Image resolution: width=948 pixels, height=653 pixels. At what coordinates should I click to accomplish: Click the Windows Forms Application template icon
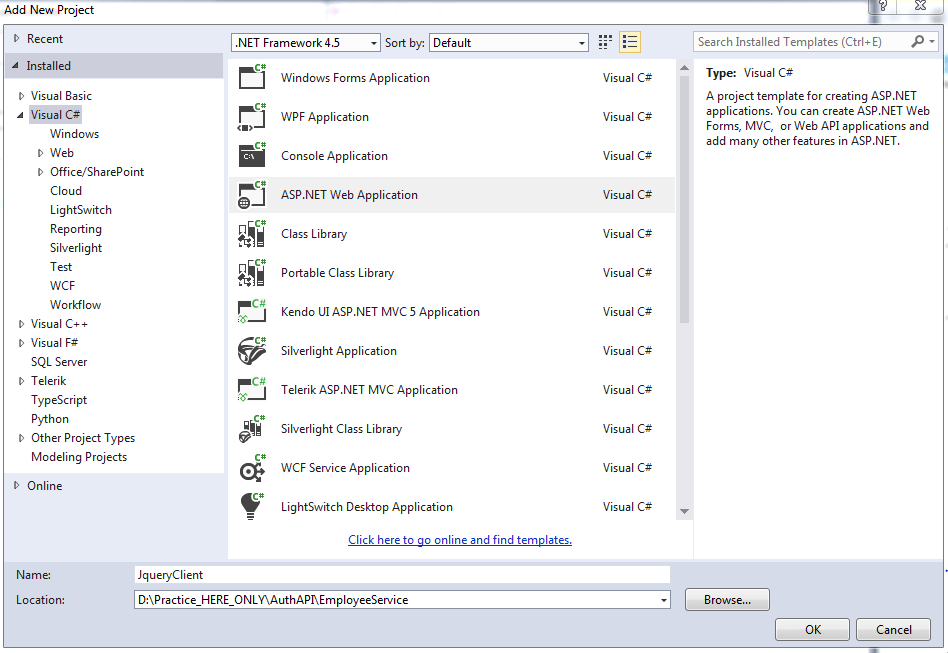(252, 77)
